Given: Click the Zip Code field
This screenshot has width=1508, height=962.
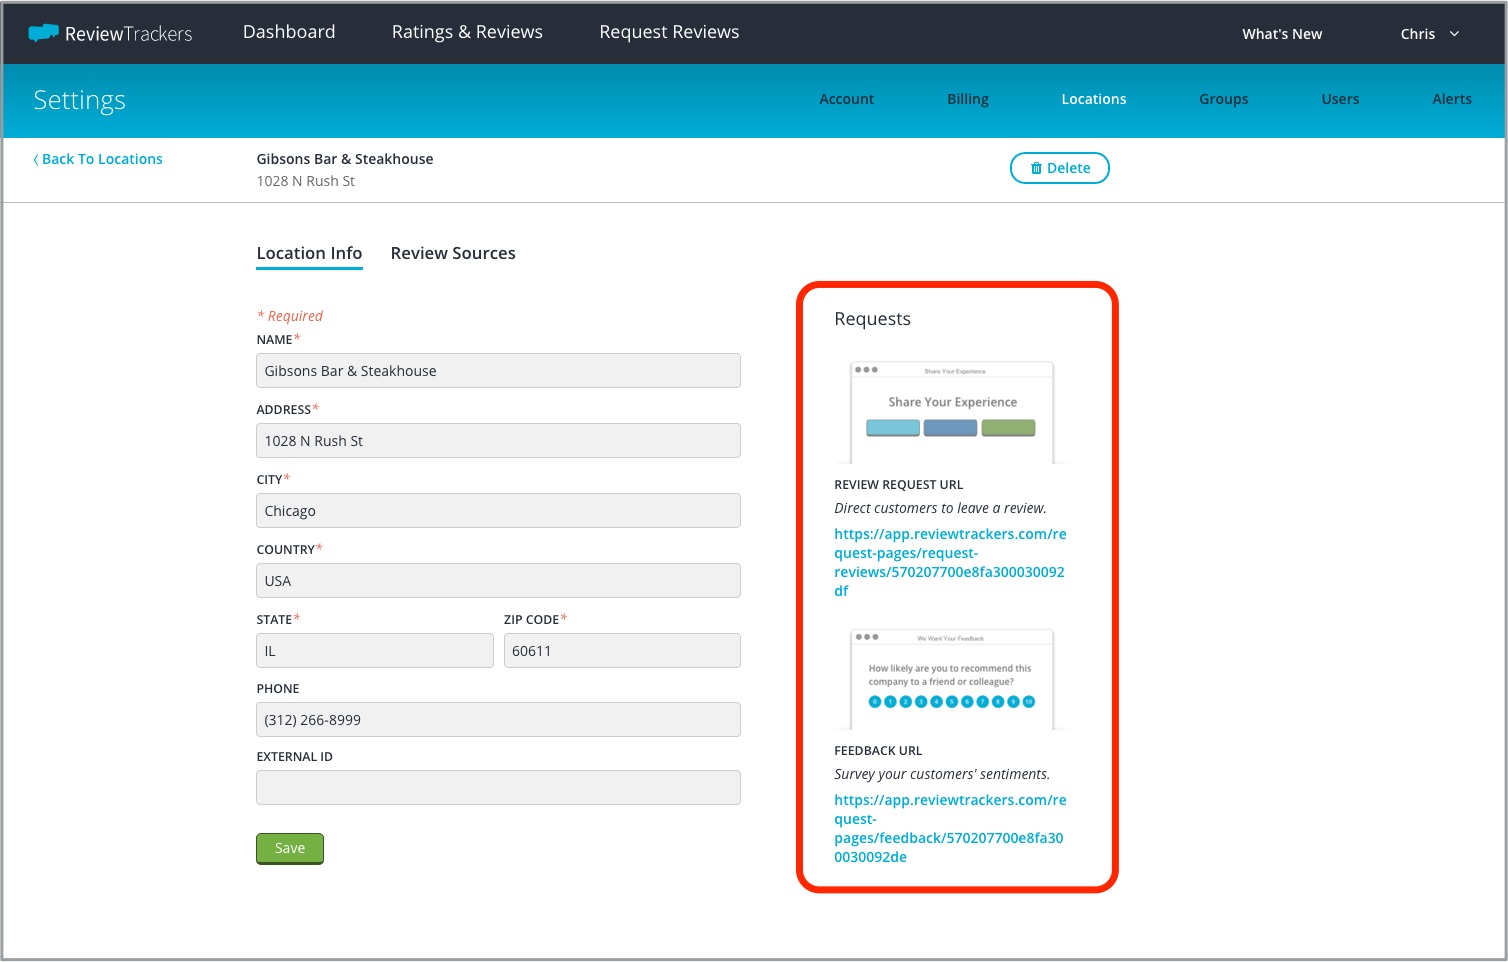Looking at the screenshot, I should click(622, 651).
